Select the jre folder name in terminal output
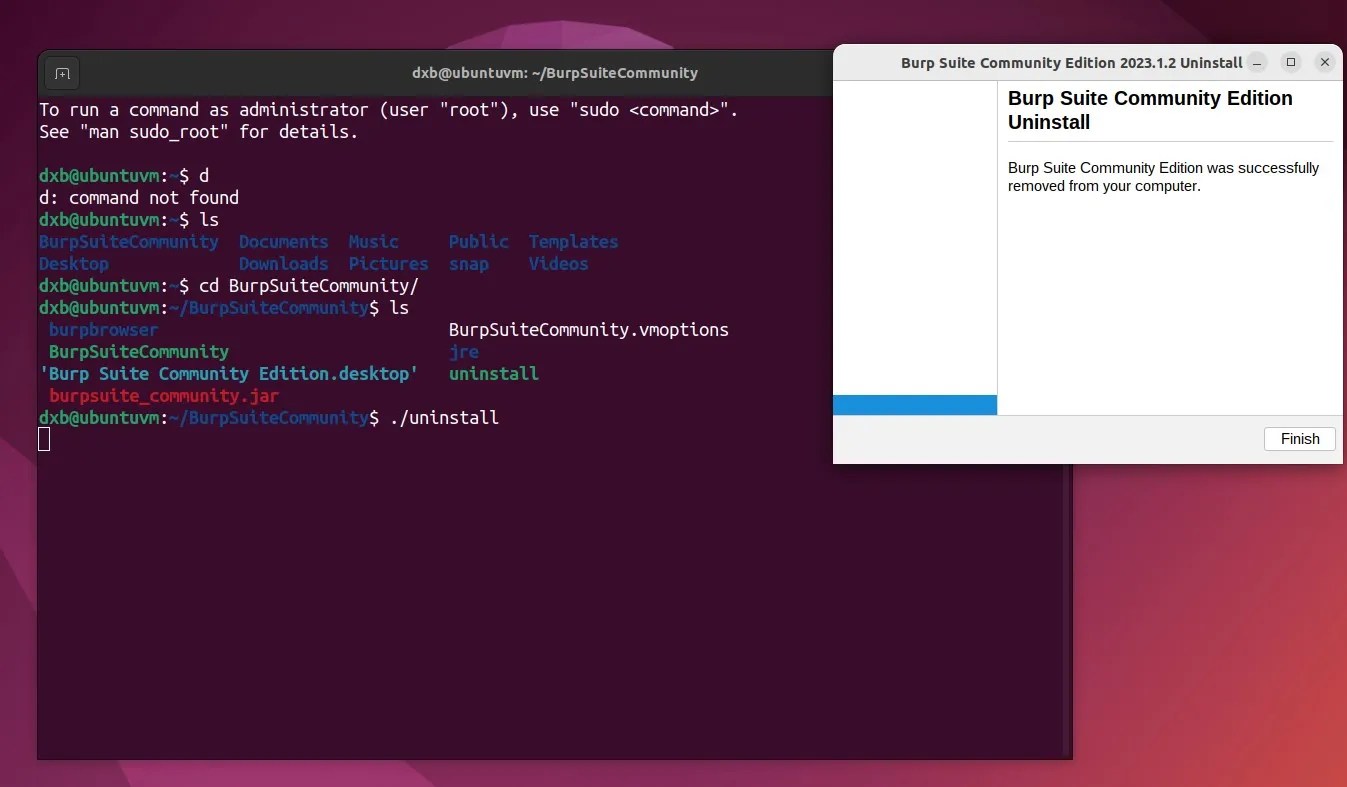1347x787 pixels. click(x=463, y=352)
